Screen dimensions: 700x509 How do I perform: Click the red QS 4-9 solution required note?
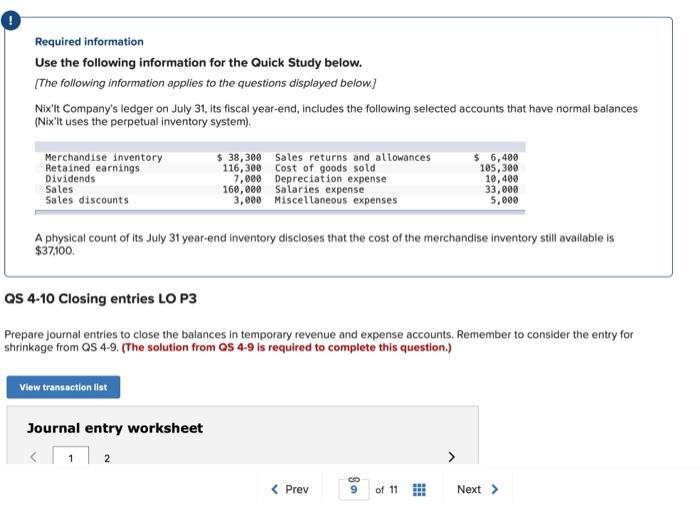point(286,347)
